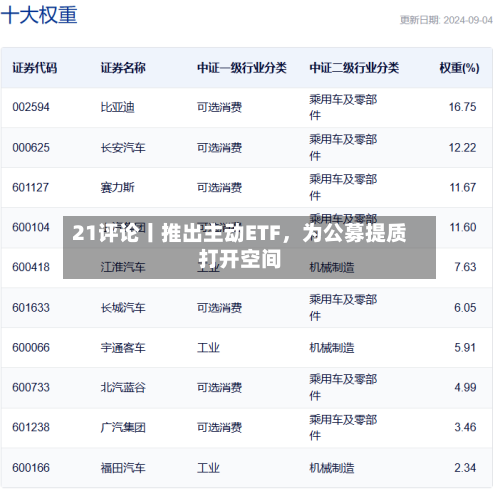Click stock code 002594

tap(31, 107)
